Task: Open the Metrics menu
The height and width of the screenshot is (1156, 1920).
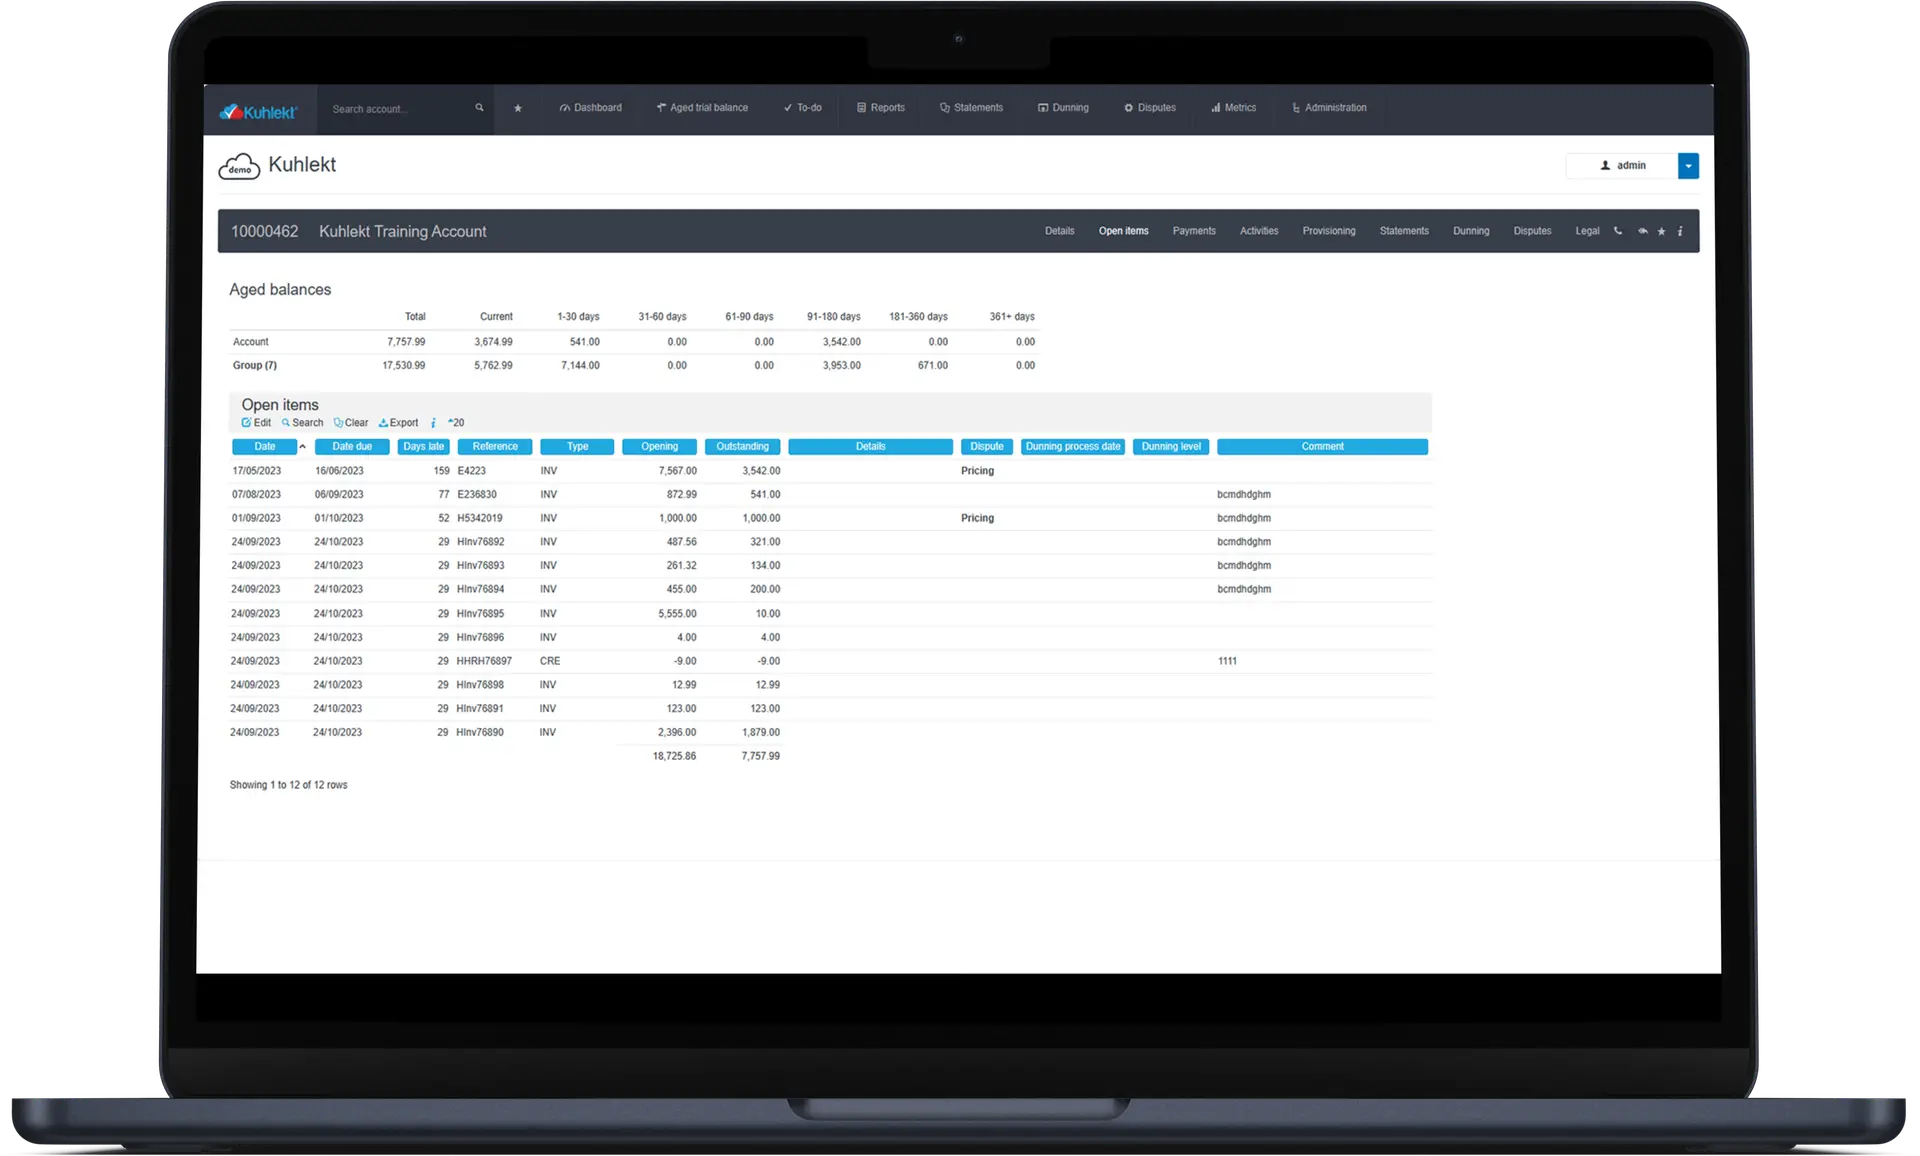Action: 1233,108
